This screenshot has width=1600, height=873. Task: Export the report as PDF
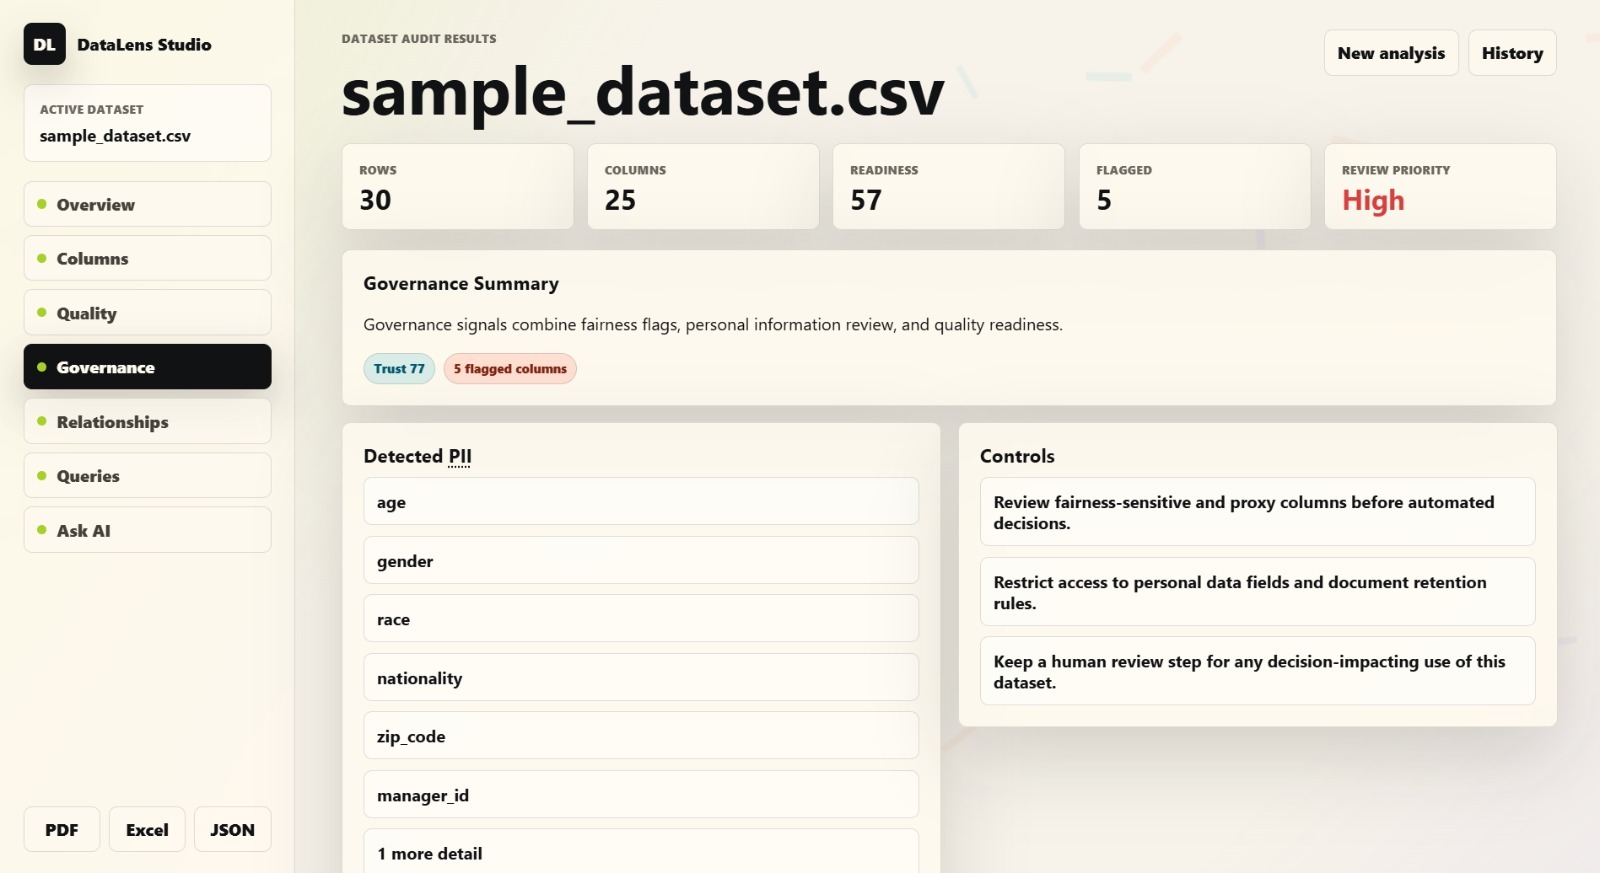(x=62, y=829)
